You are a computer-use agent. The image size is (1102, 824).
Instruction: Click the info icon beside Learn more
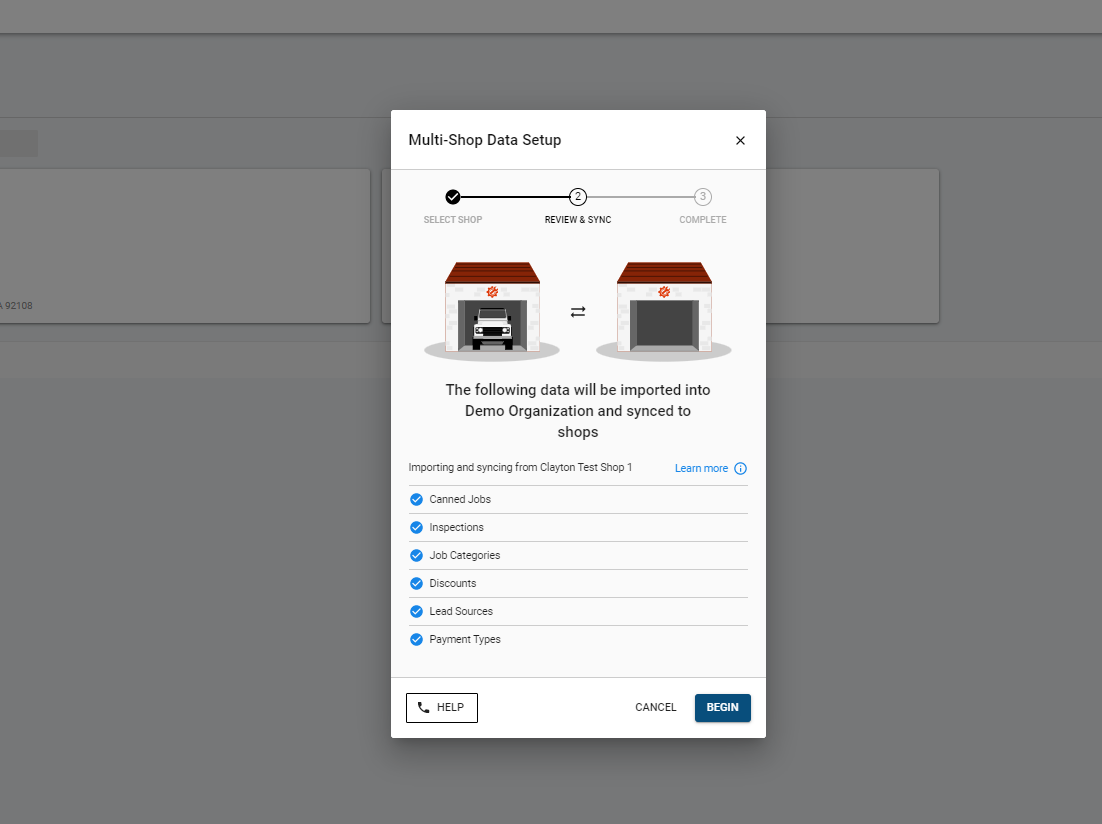click(x=740, y=468)
